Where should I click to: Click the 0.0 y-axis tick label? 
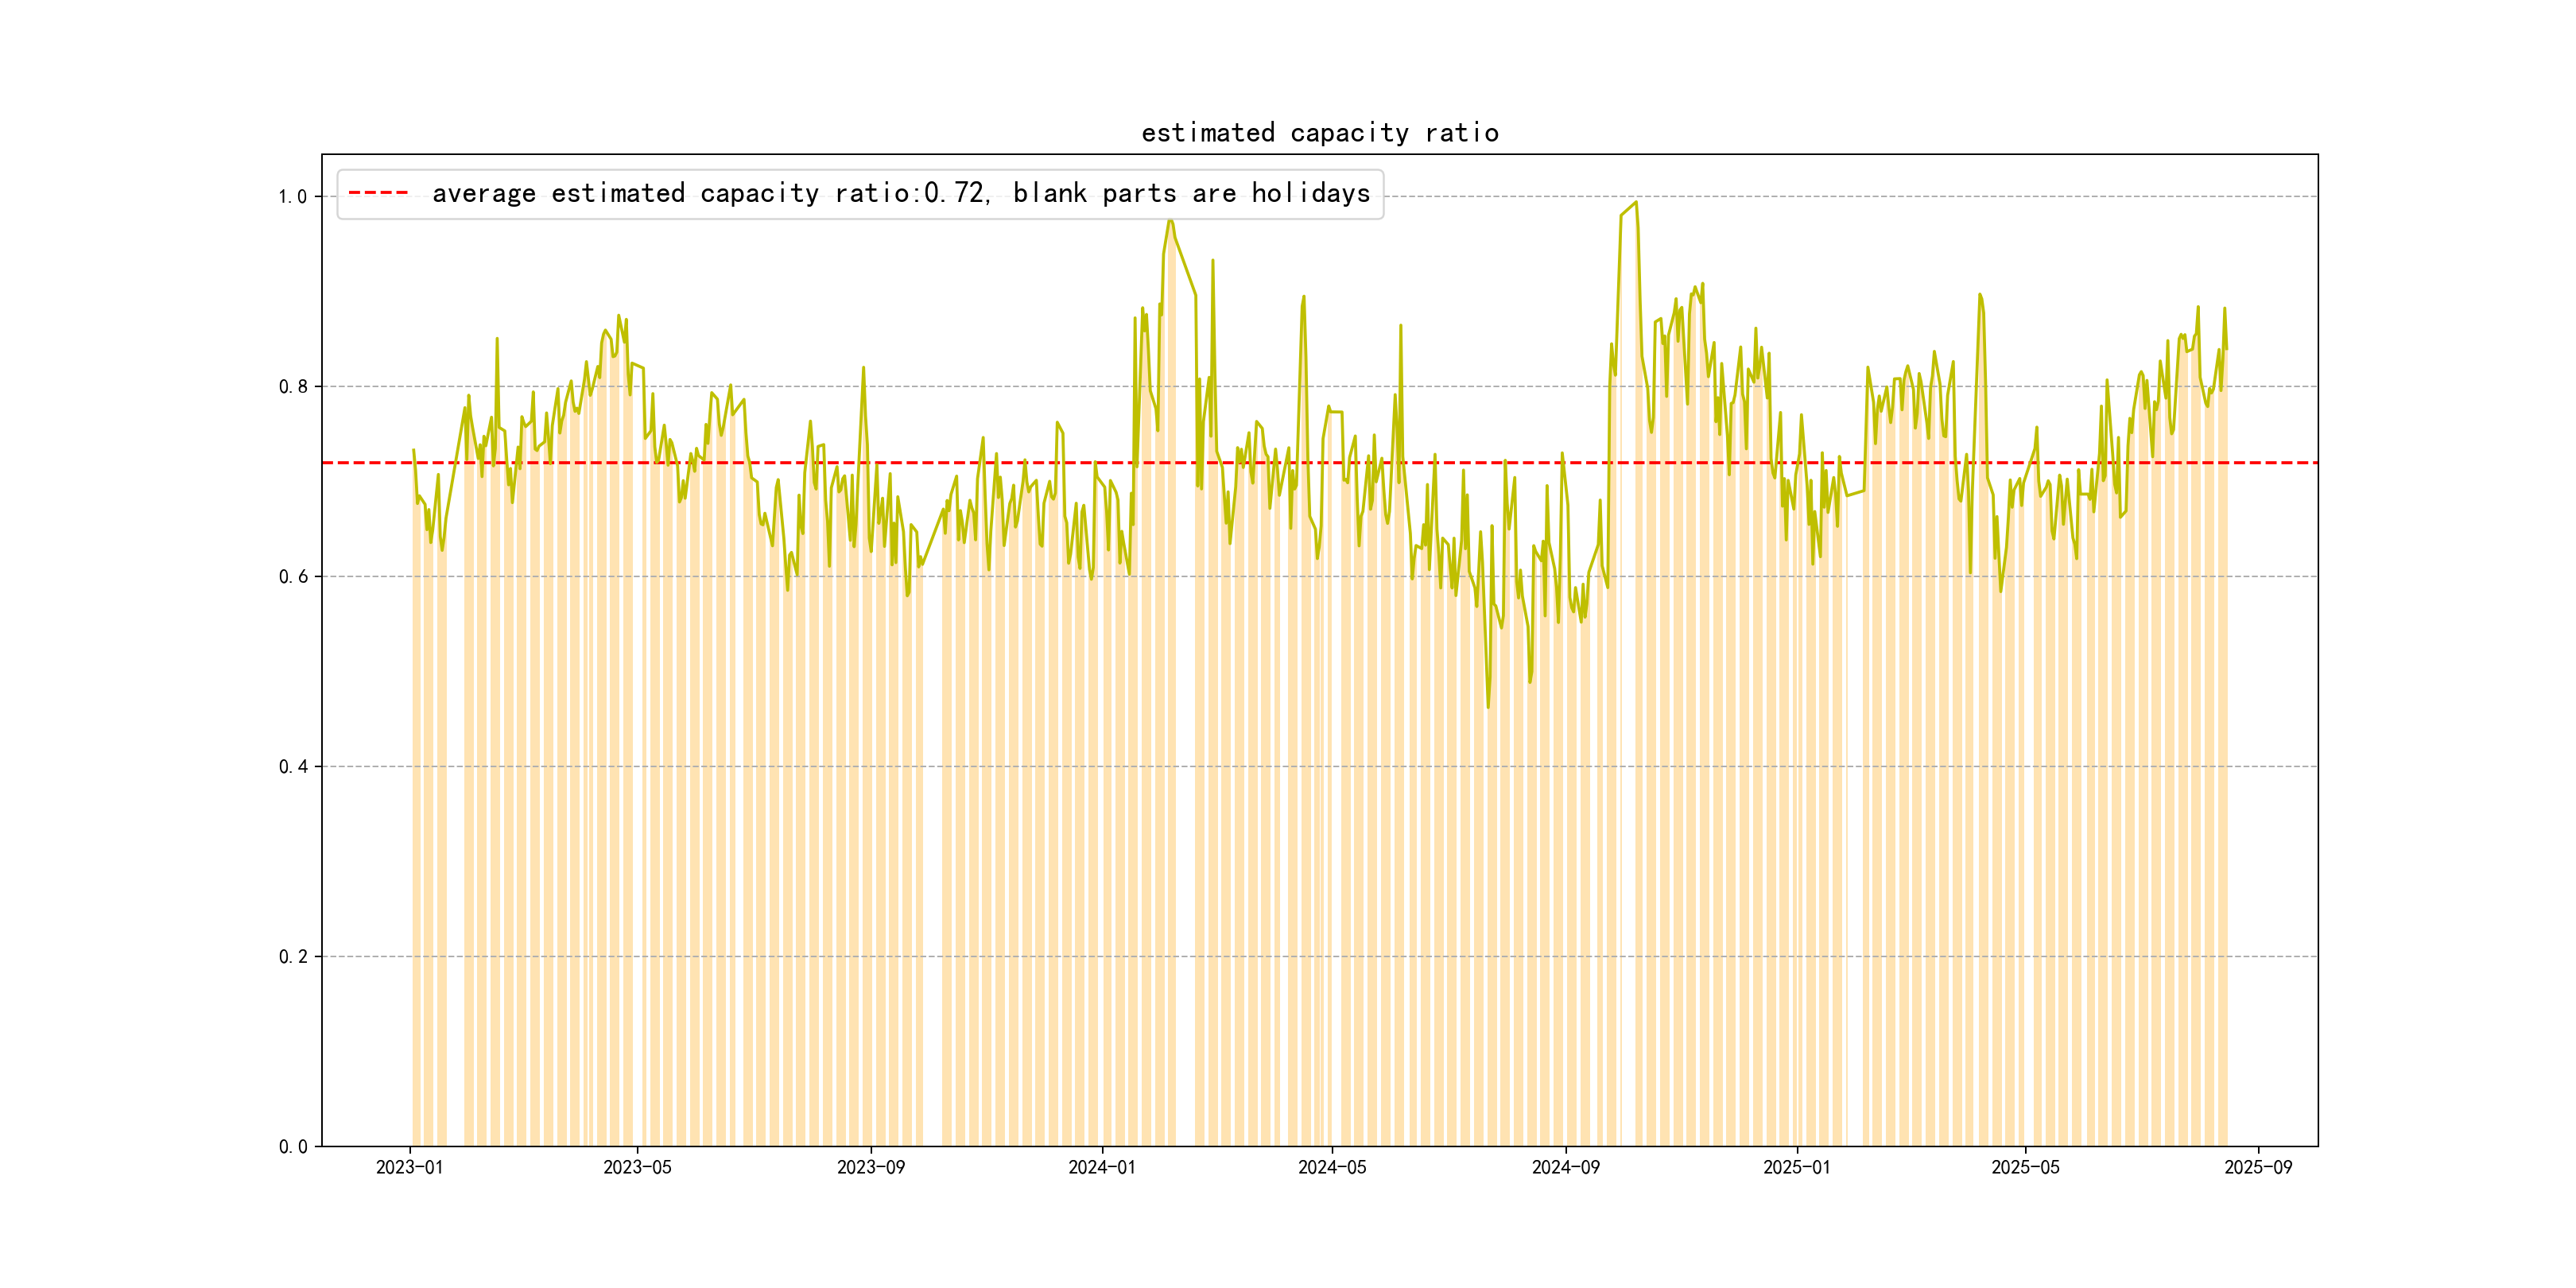tap(292, 1147)
